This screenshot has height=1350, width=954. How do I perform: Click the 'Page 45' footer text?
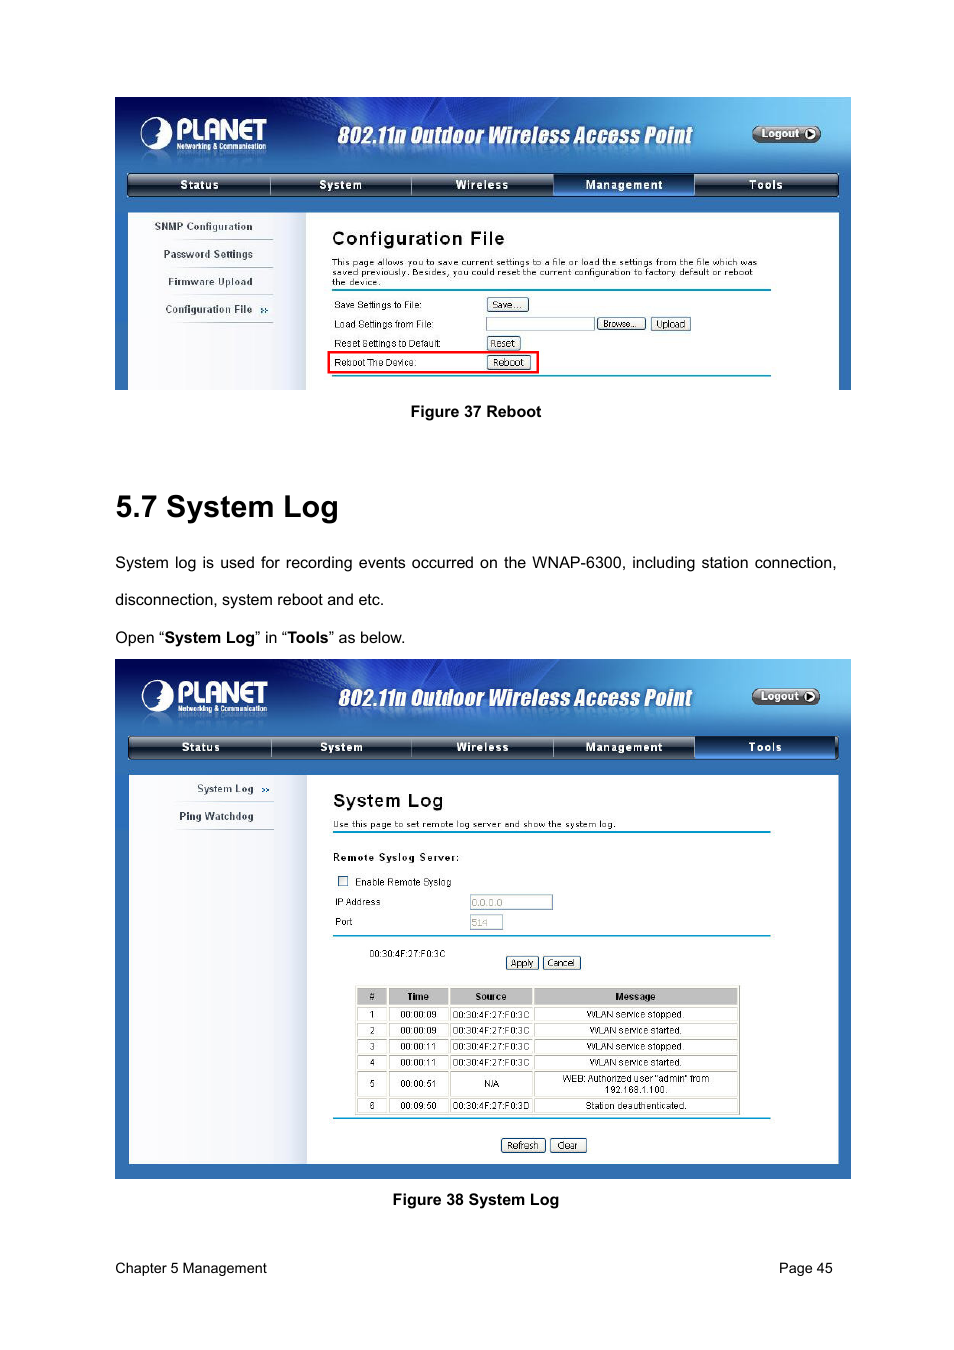[806, 1268]
